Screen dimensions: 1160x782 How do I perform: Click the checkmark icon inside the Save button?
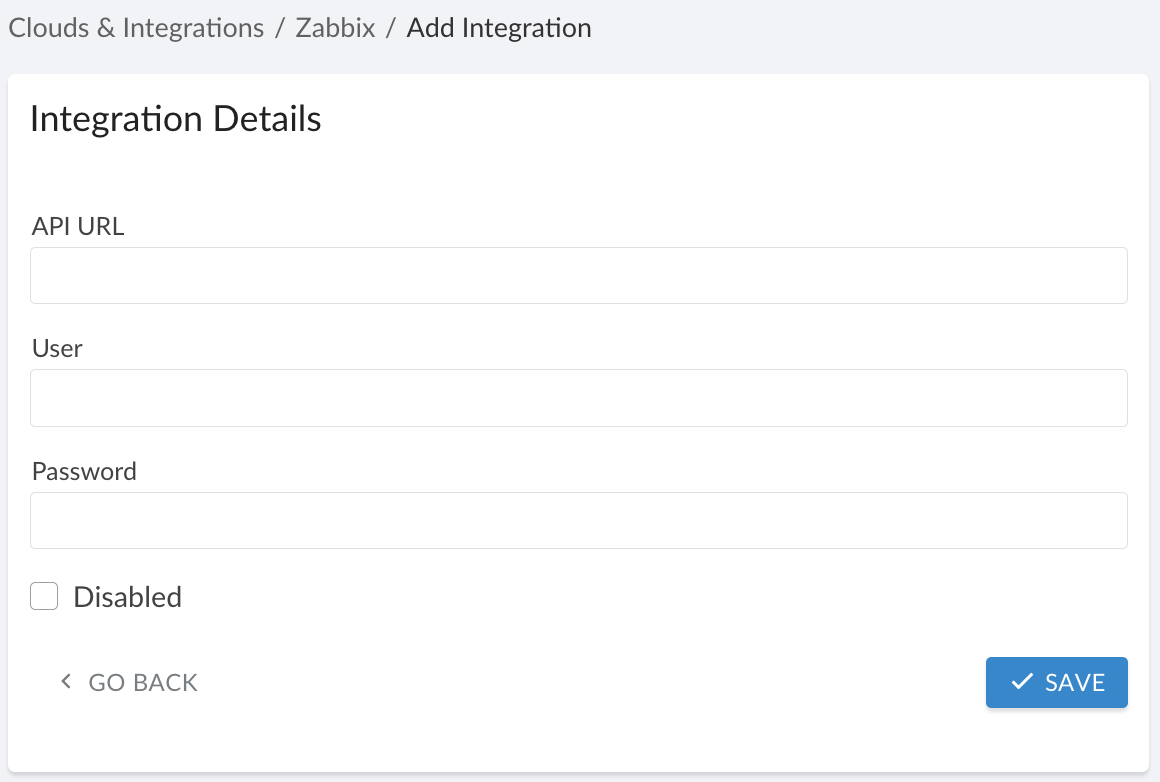point(1021,682)
